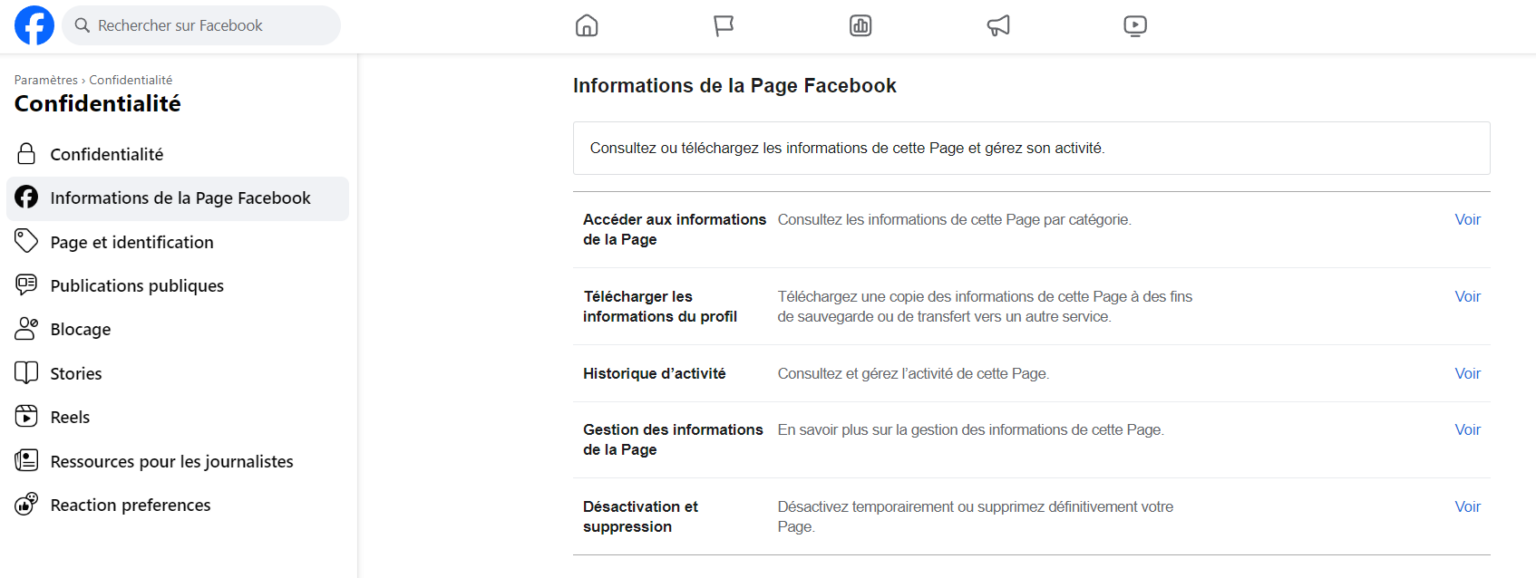Open Reaction preferences settings

pyautogui.click(x=178, y=505)
